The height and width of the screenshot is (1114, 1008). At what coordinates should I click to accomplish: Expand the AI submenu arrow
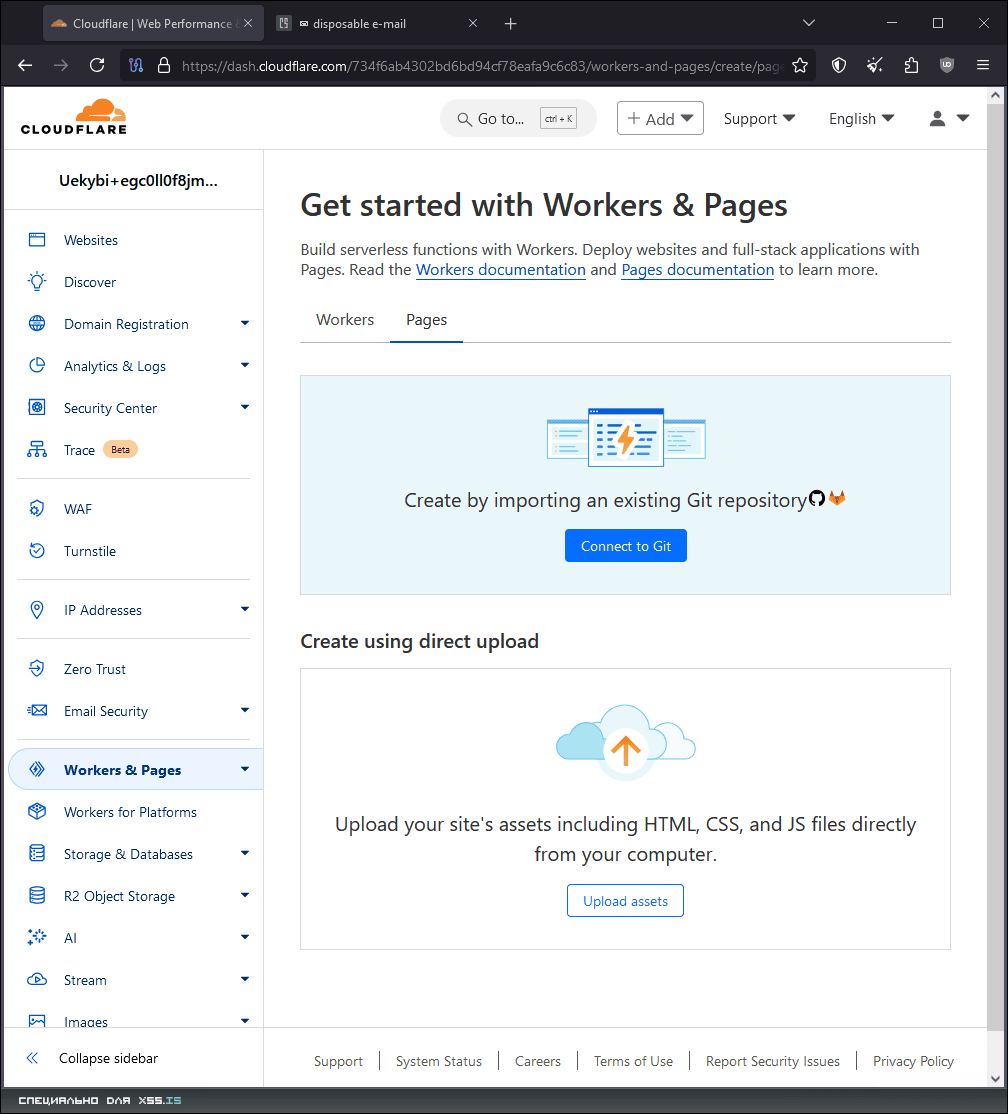(245, 936)
